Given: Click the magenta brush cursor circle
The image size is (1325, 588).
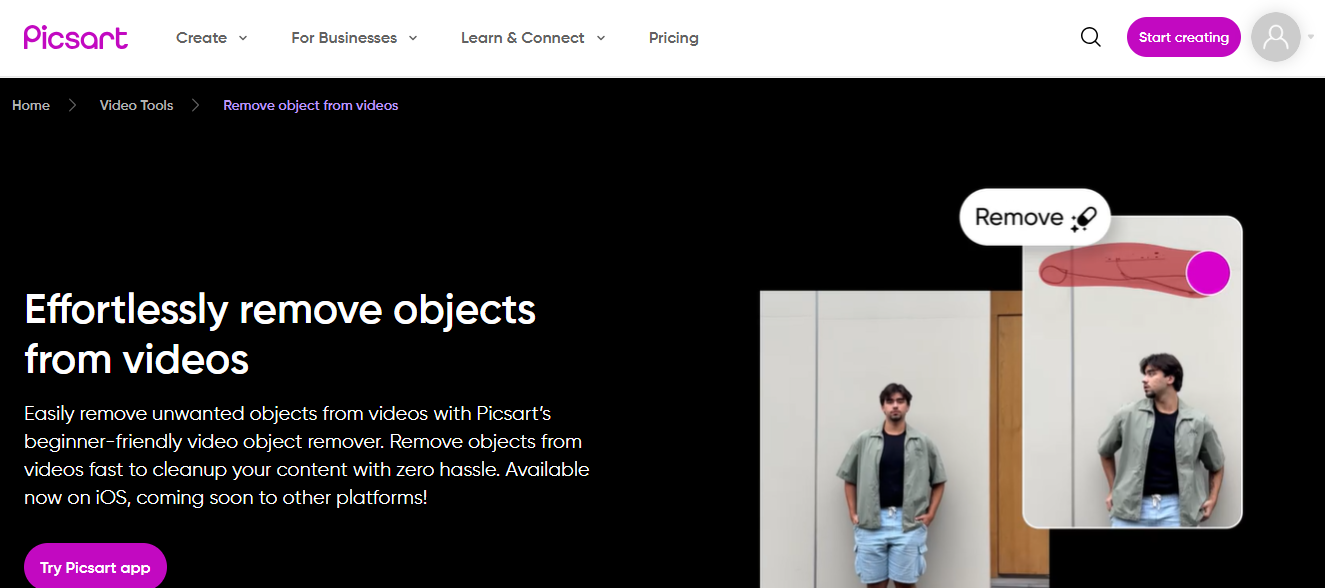Looking at the screenshot, I should 1208,273.
